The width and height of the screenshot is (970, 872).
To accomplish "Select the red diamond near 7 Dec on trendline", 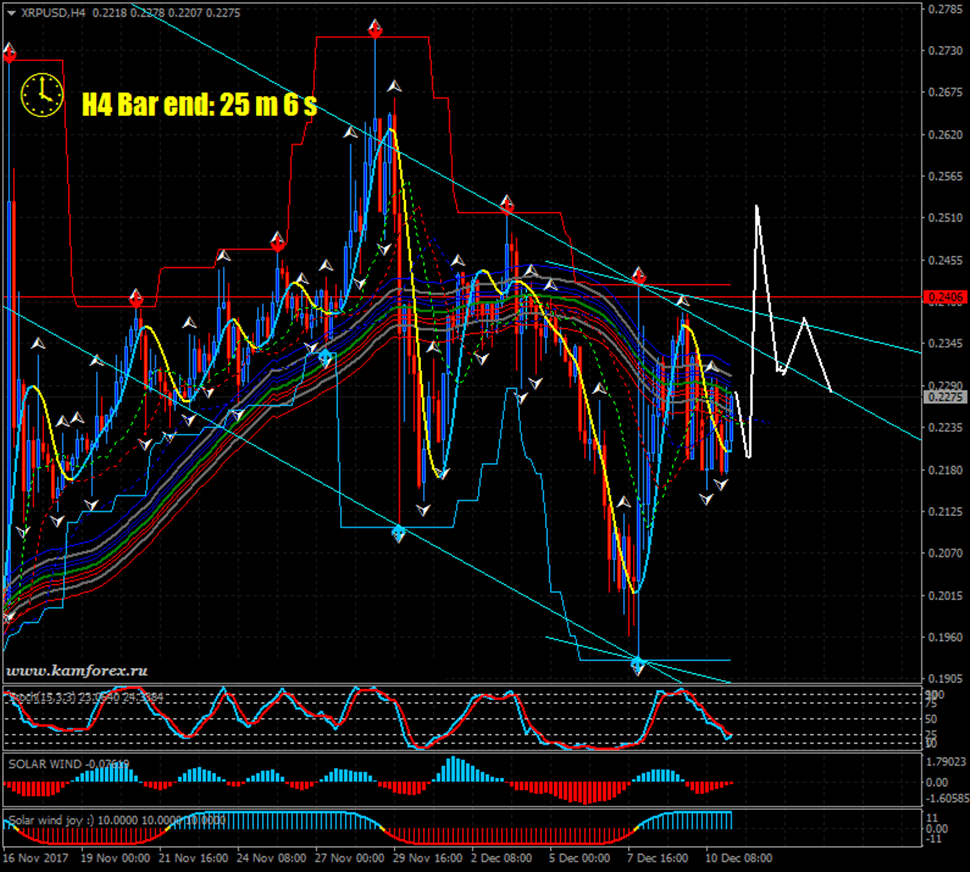I will (638, 278).
